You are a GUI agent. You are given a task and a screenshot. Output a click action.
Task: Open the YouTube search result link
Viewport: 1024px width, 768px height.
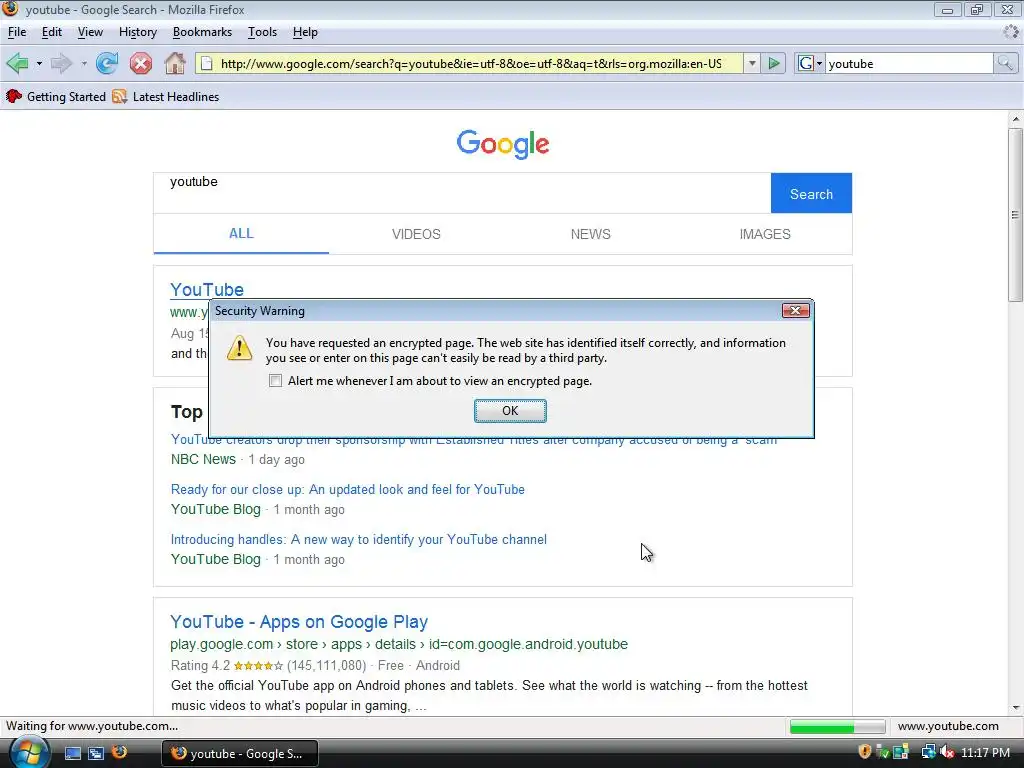[x=207, y=289]
